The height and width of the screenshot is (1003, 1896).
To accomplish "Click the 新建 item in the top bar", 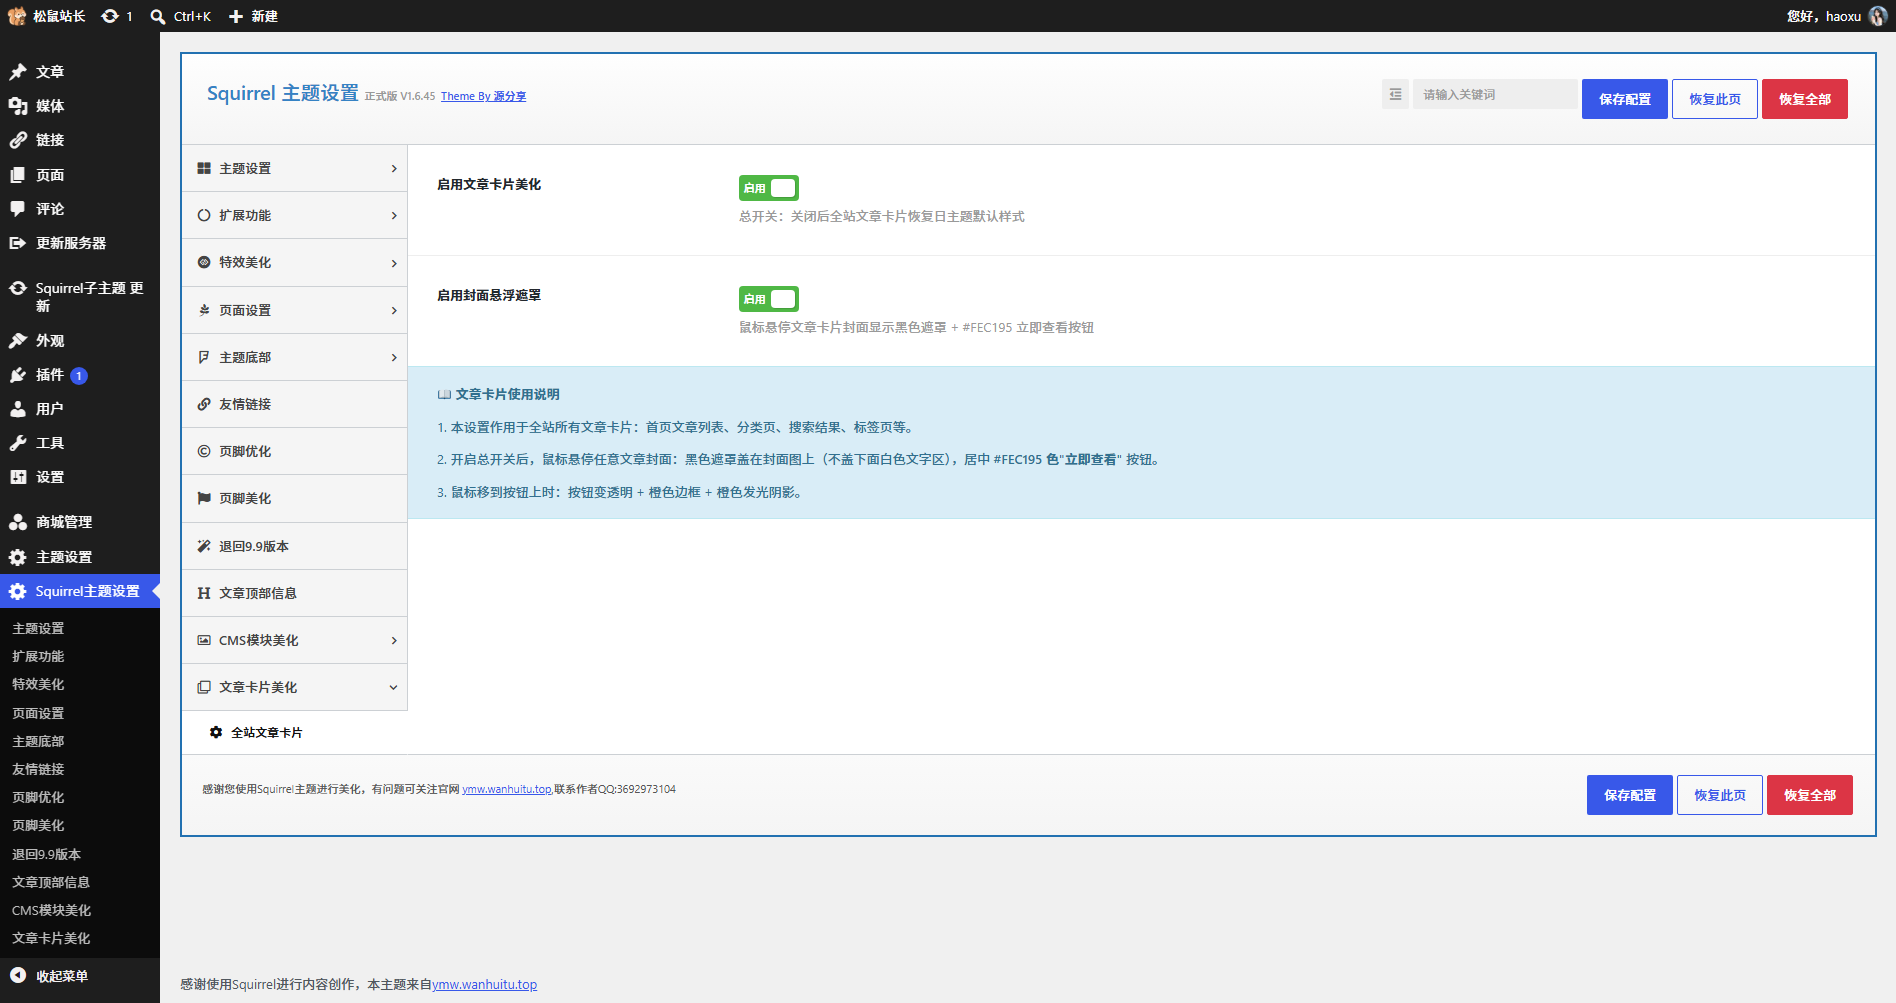I will [253, 16].
